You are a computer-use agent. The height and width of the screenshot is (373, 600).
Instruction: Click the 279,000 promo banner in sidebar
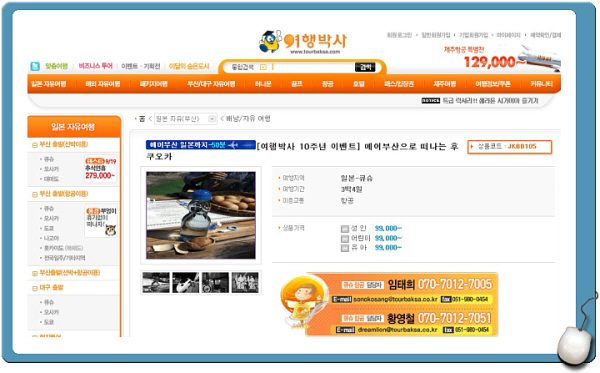pos(100,169)
